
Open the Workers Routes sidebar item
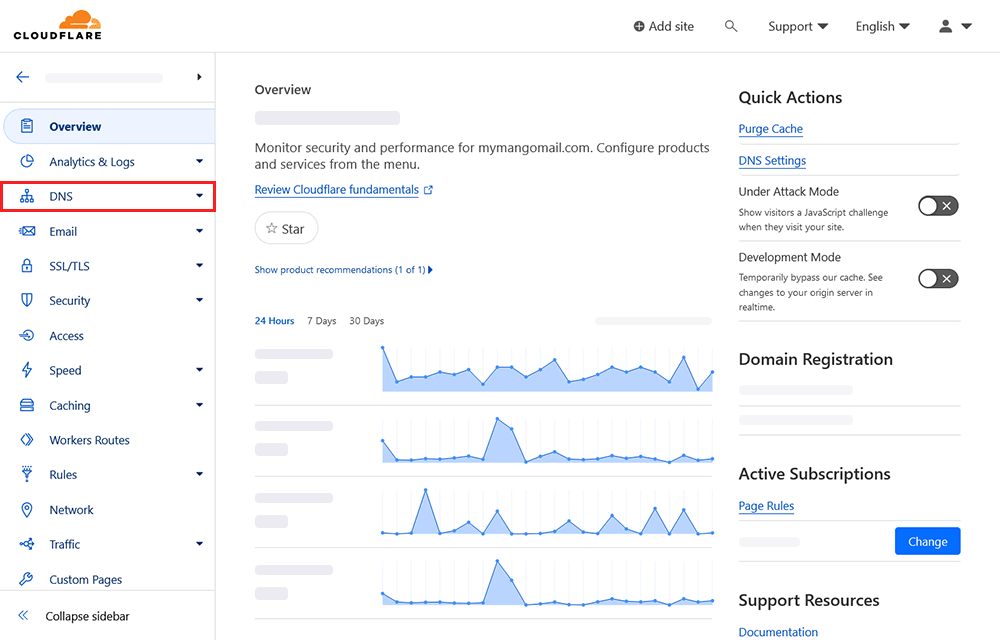click(x=108, y=440)
